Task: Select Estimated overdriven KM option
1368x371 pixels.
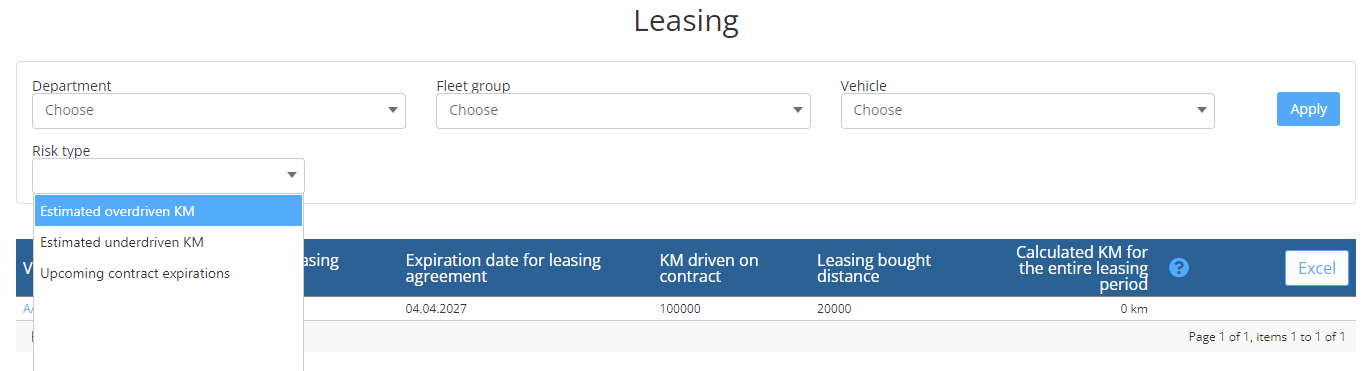Action: point(168,211)
